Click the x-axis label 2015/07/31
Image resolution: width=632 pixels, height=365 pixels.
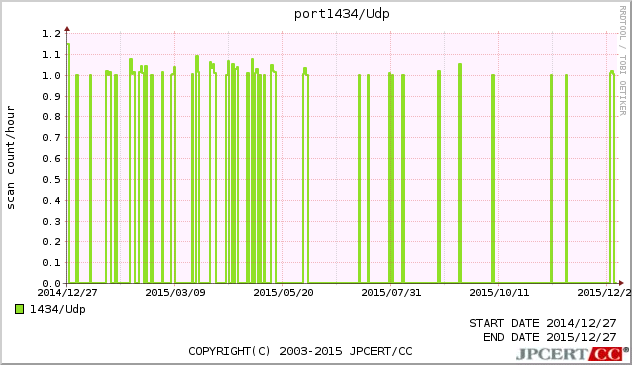pyautogui.click(x=391, y=292)
